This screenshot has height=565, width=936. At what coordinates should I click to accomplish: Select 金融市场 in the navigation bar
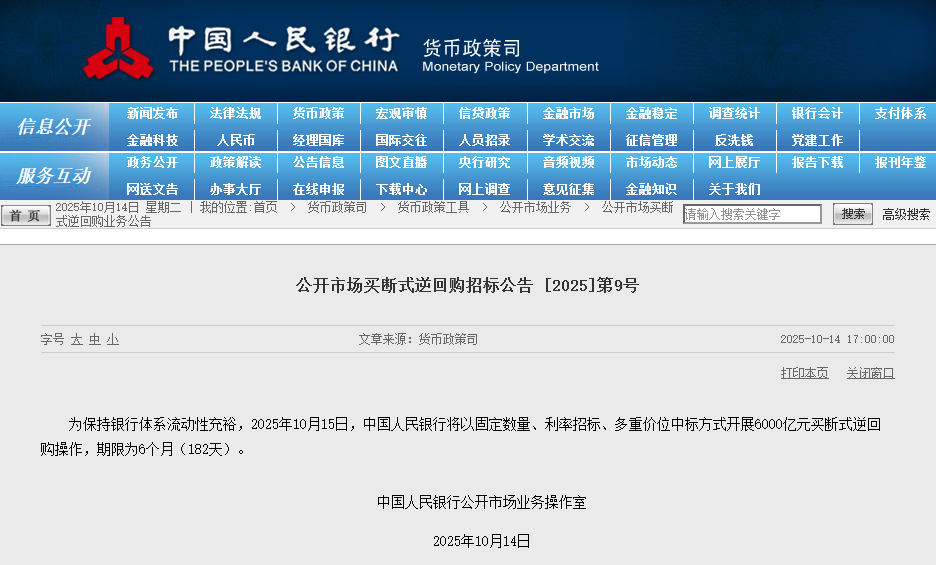point(568,114)
